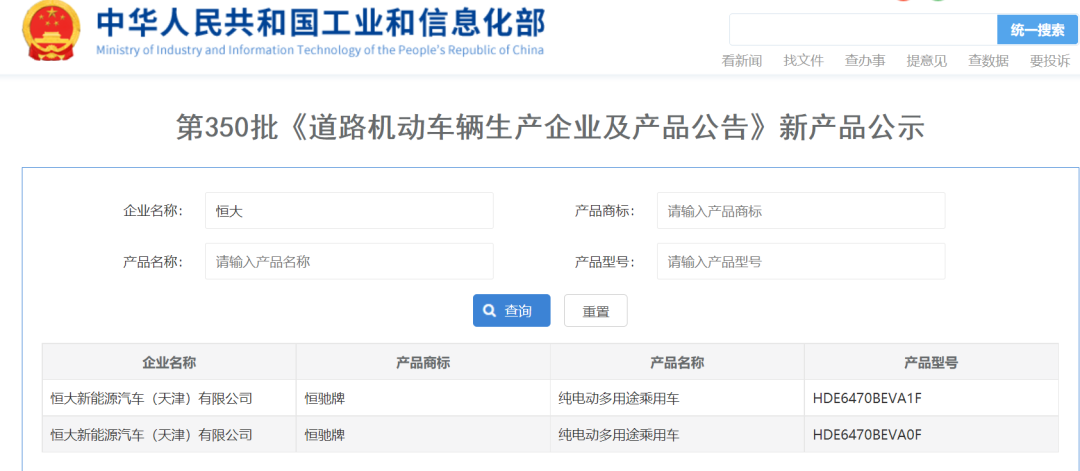Click the English ministry name subtitle
The width and height of the screenshot is (1080, 471).
[320, 50]
